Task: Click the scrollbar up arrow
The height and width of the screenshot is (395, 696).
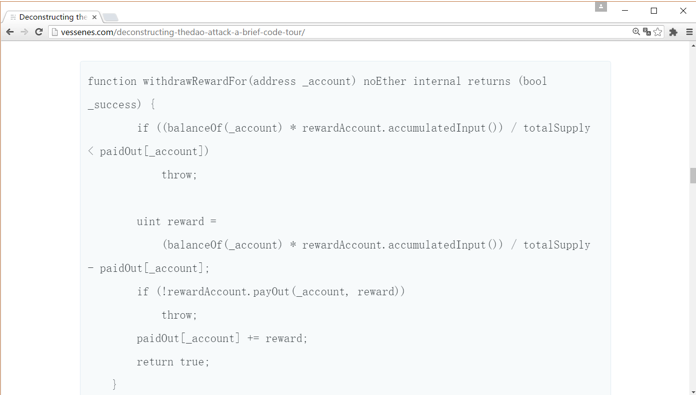Action: click(693, 46)
